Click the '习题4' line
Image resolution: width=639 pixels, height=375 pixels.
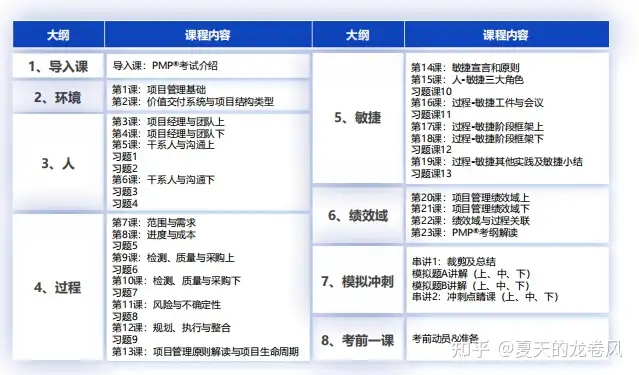pyautogui.click(x=125, y=203)
